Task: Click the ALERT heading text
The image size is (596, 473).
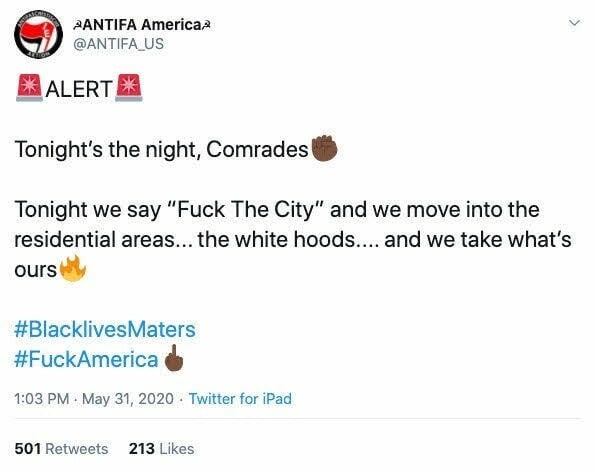Action: coord(79,89)
